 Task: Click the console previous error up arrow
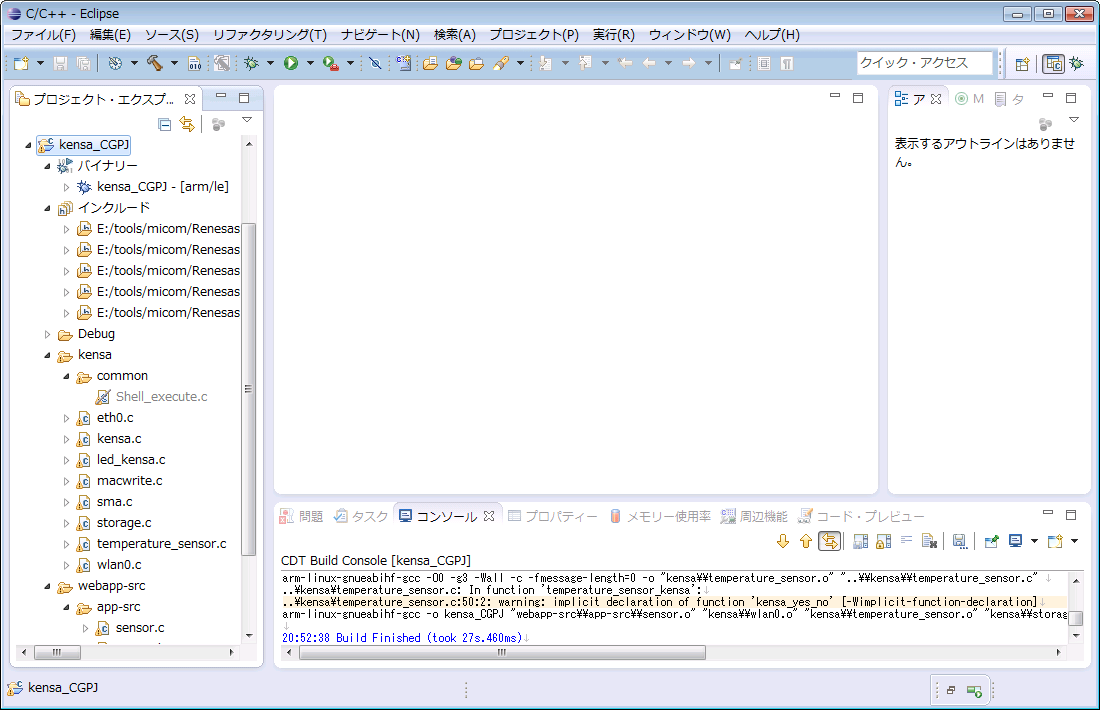point(805,541)
